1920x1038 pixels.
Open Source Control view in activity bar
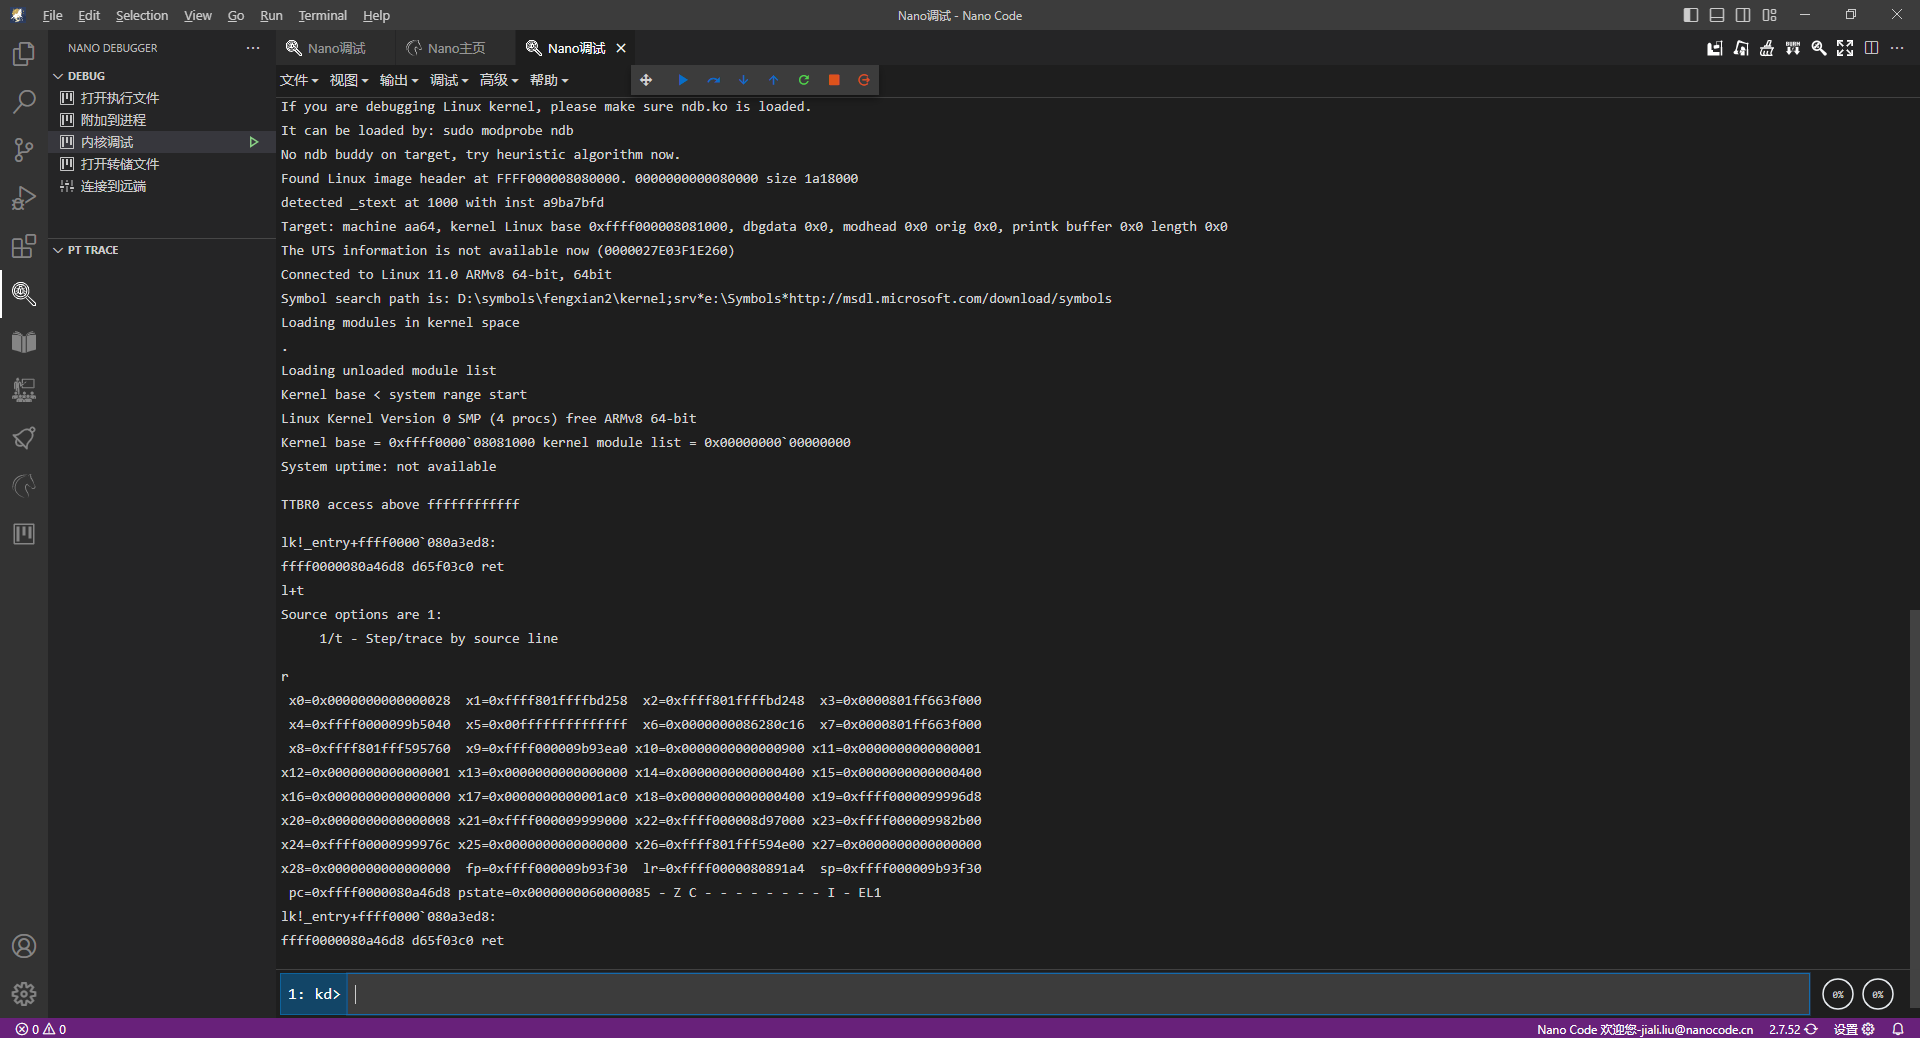pyautogui.click(x=24, y=150)
